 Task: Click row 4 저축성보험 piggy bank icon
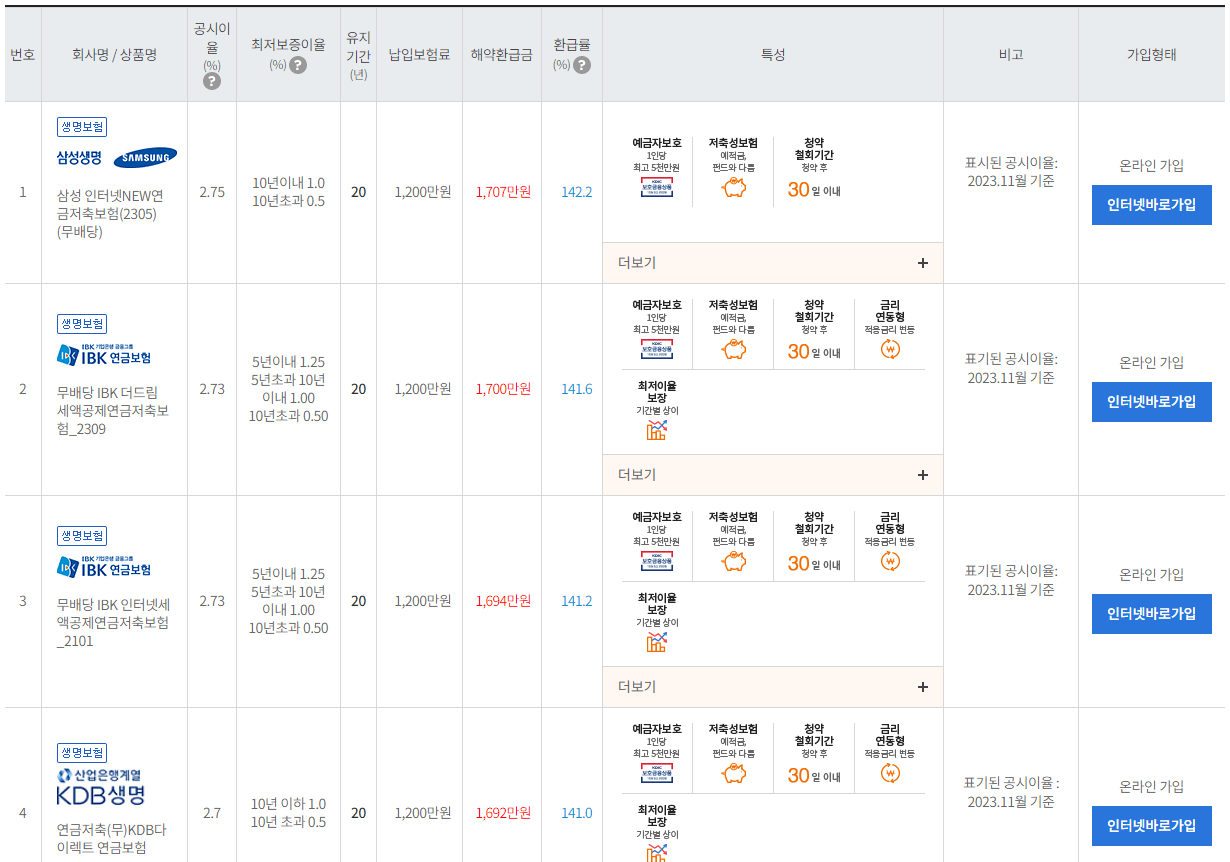733,773
